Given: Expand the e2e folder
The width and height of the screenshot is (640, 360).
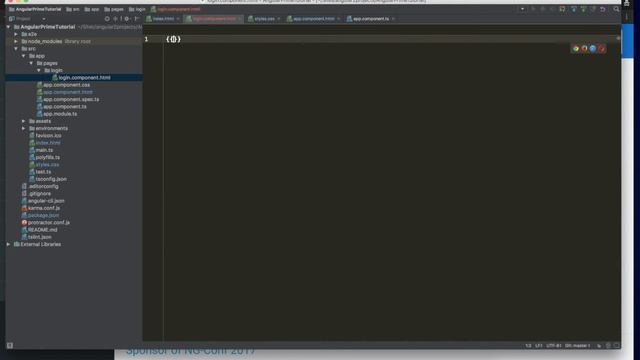Looking at the screenshot, I should 16,34.
